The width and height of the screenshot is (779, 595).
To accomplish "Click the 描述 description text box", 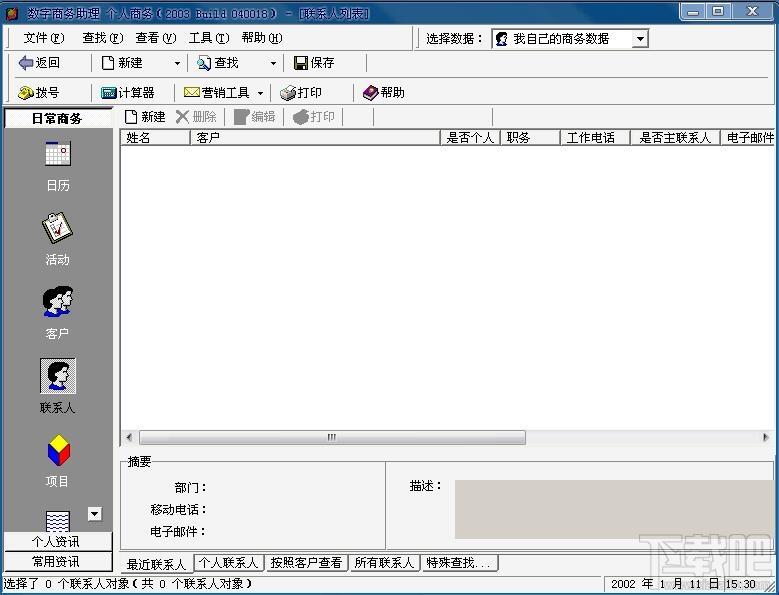I will [x=614, y=509].
